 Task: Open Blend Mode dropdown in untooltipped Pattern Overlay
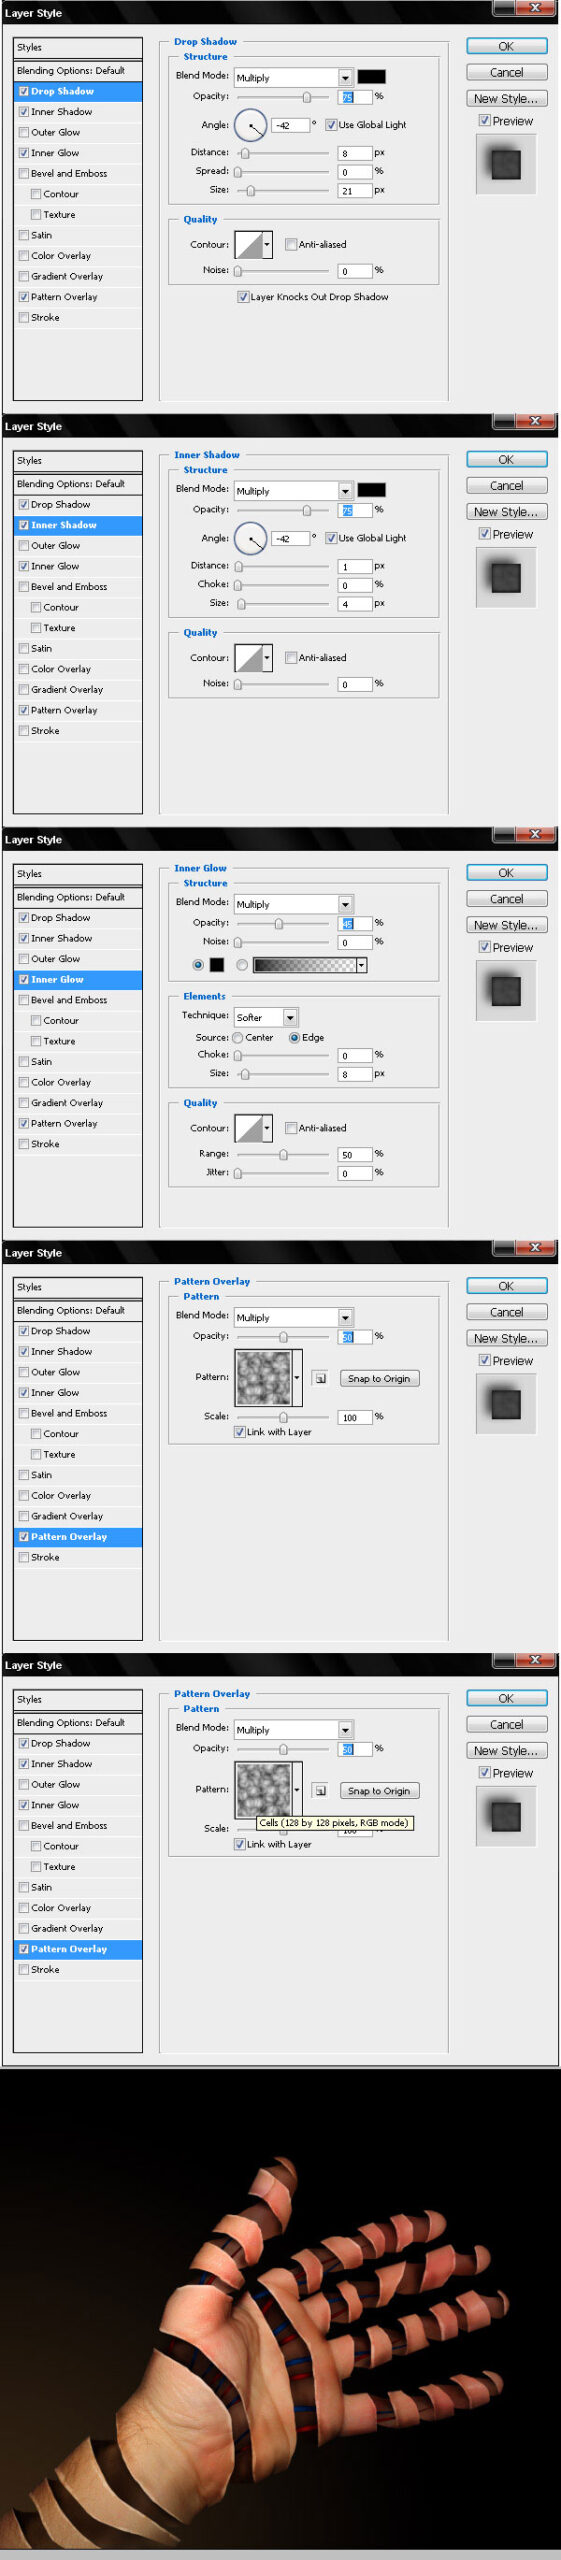293,1317
